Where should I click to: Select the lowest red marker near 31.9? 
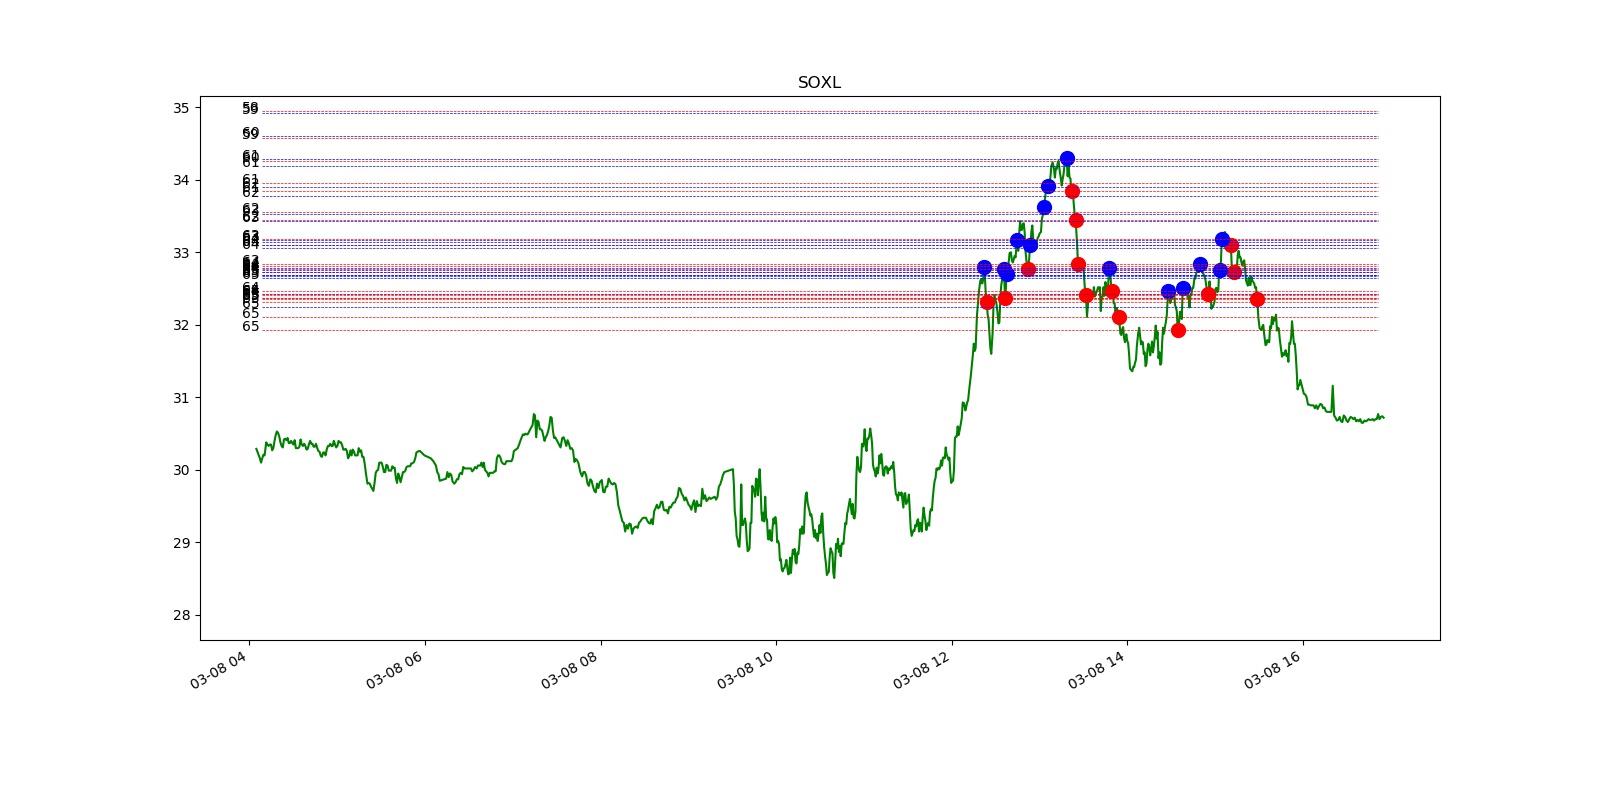tap(1178, 330)
